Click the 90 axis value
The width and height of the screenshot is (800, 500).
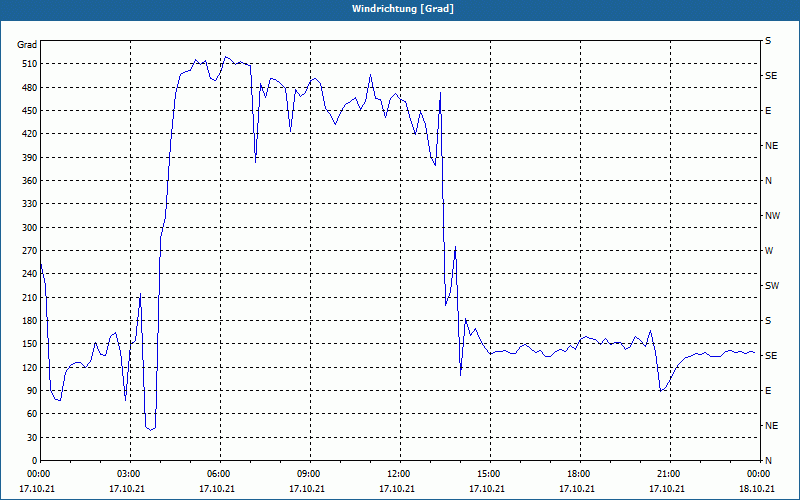point(32,391)
